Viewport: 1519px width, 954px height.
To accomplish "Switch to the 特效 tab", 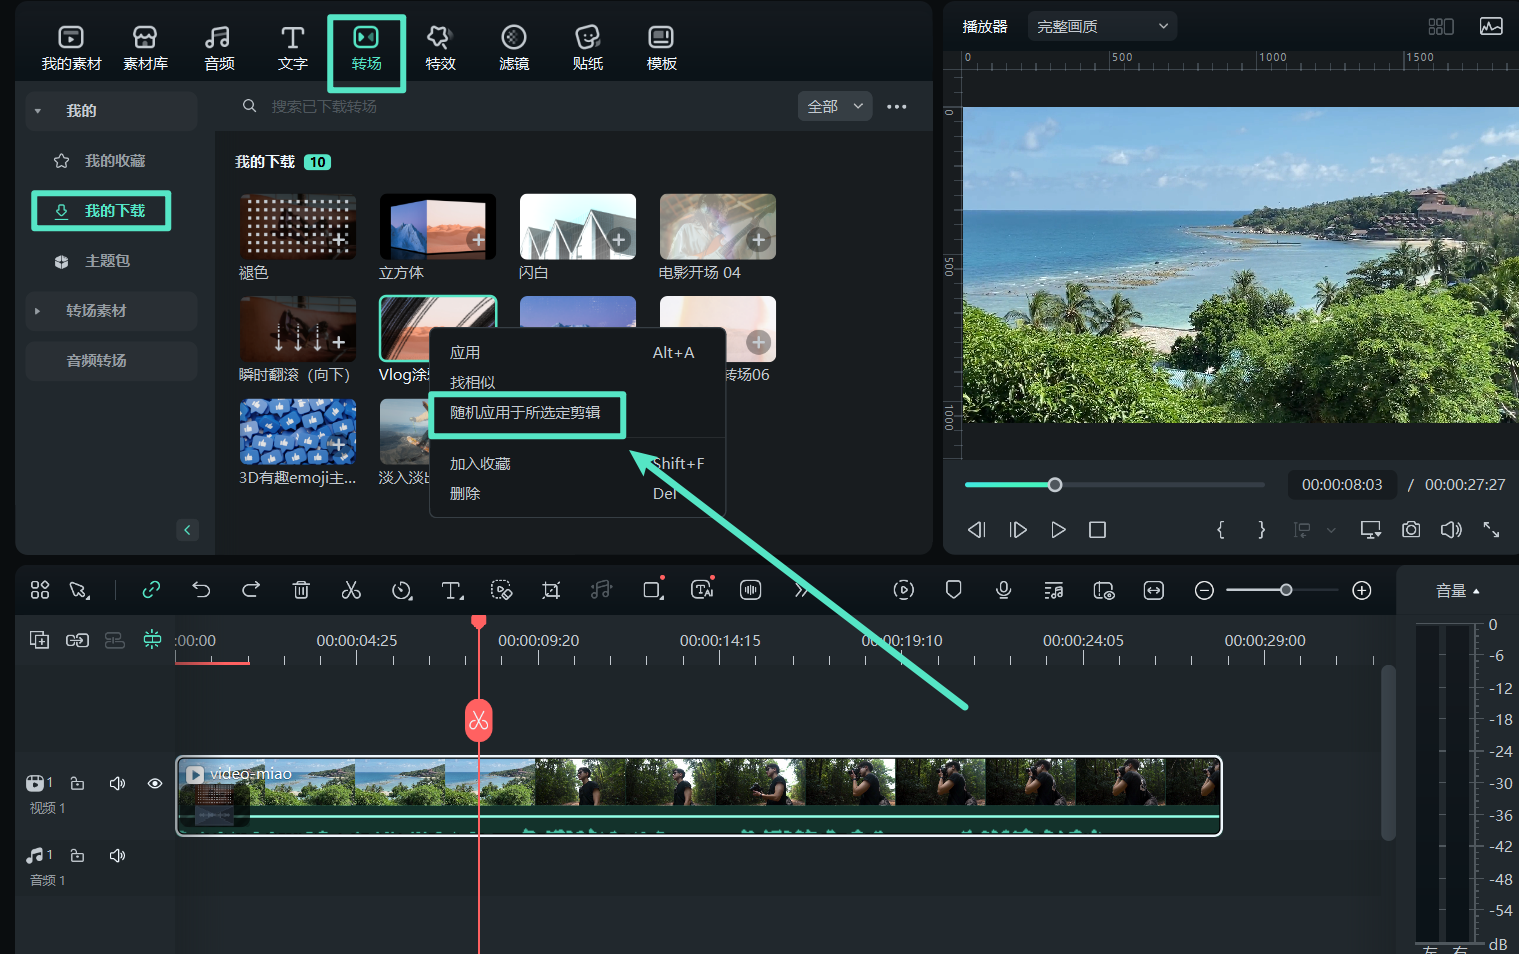I will point(440,48).
